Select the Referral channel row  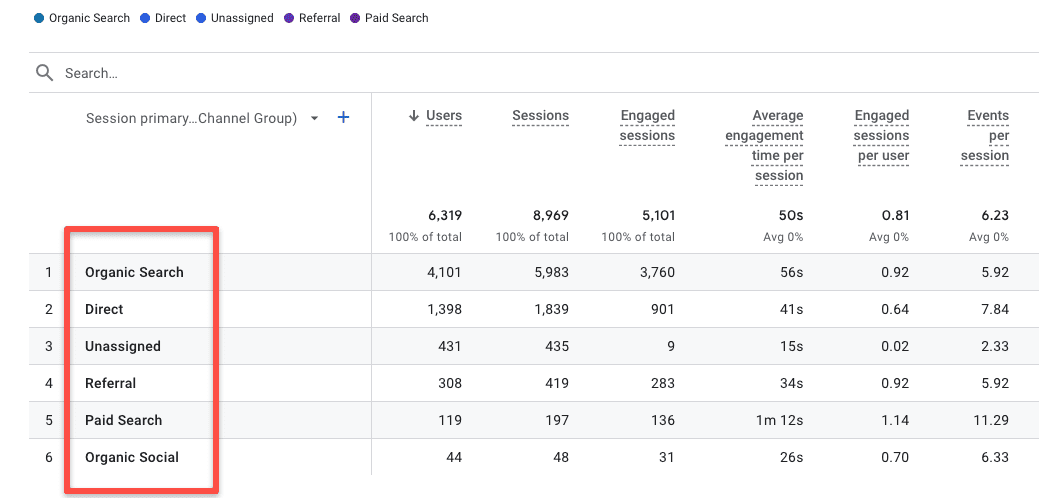tap(110, 383)
